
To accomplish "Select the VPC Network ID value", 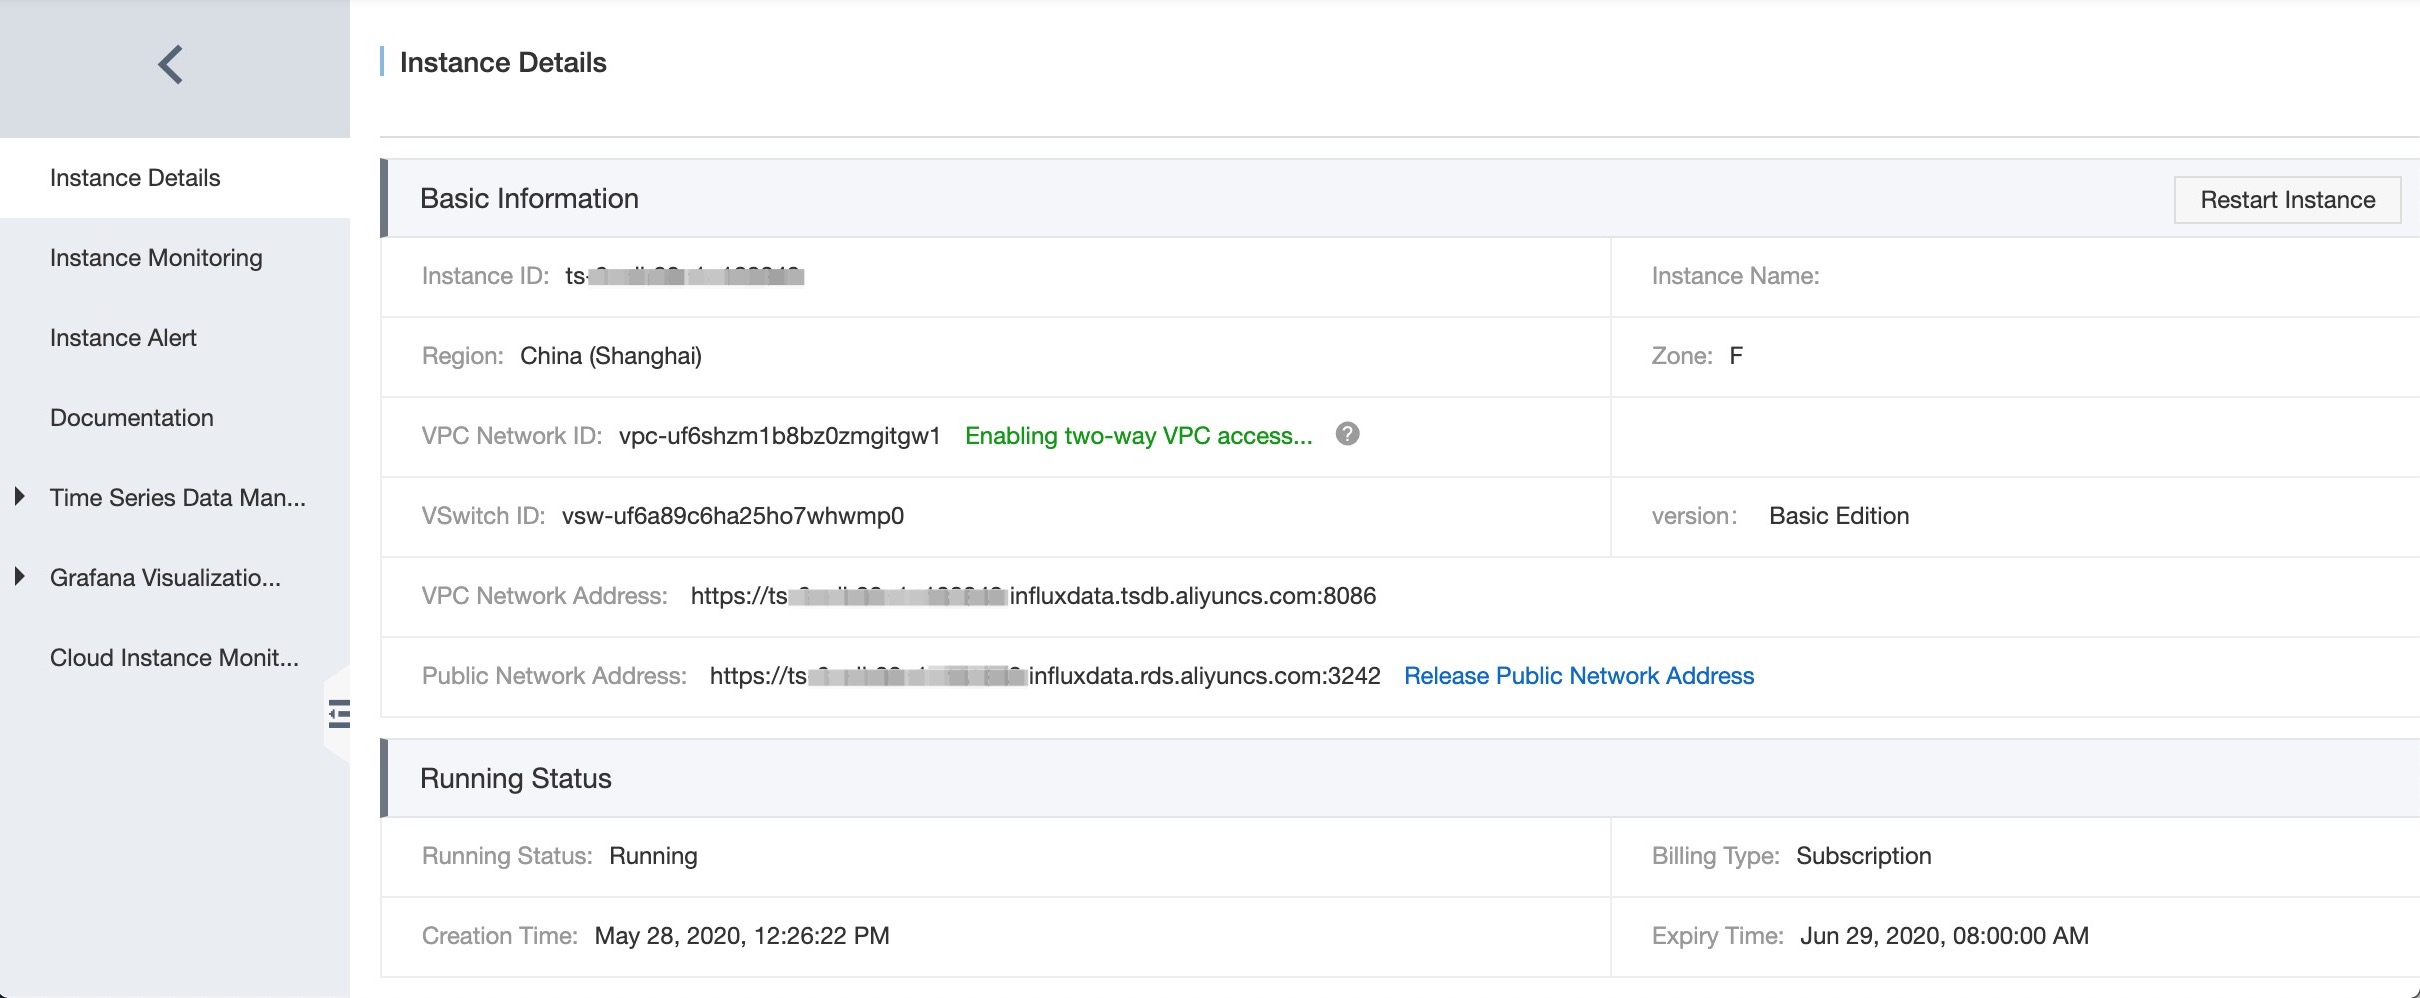I will click(779, 436).
